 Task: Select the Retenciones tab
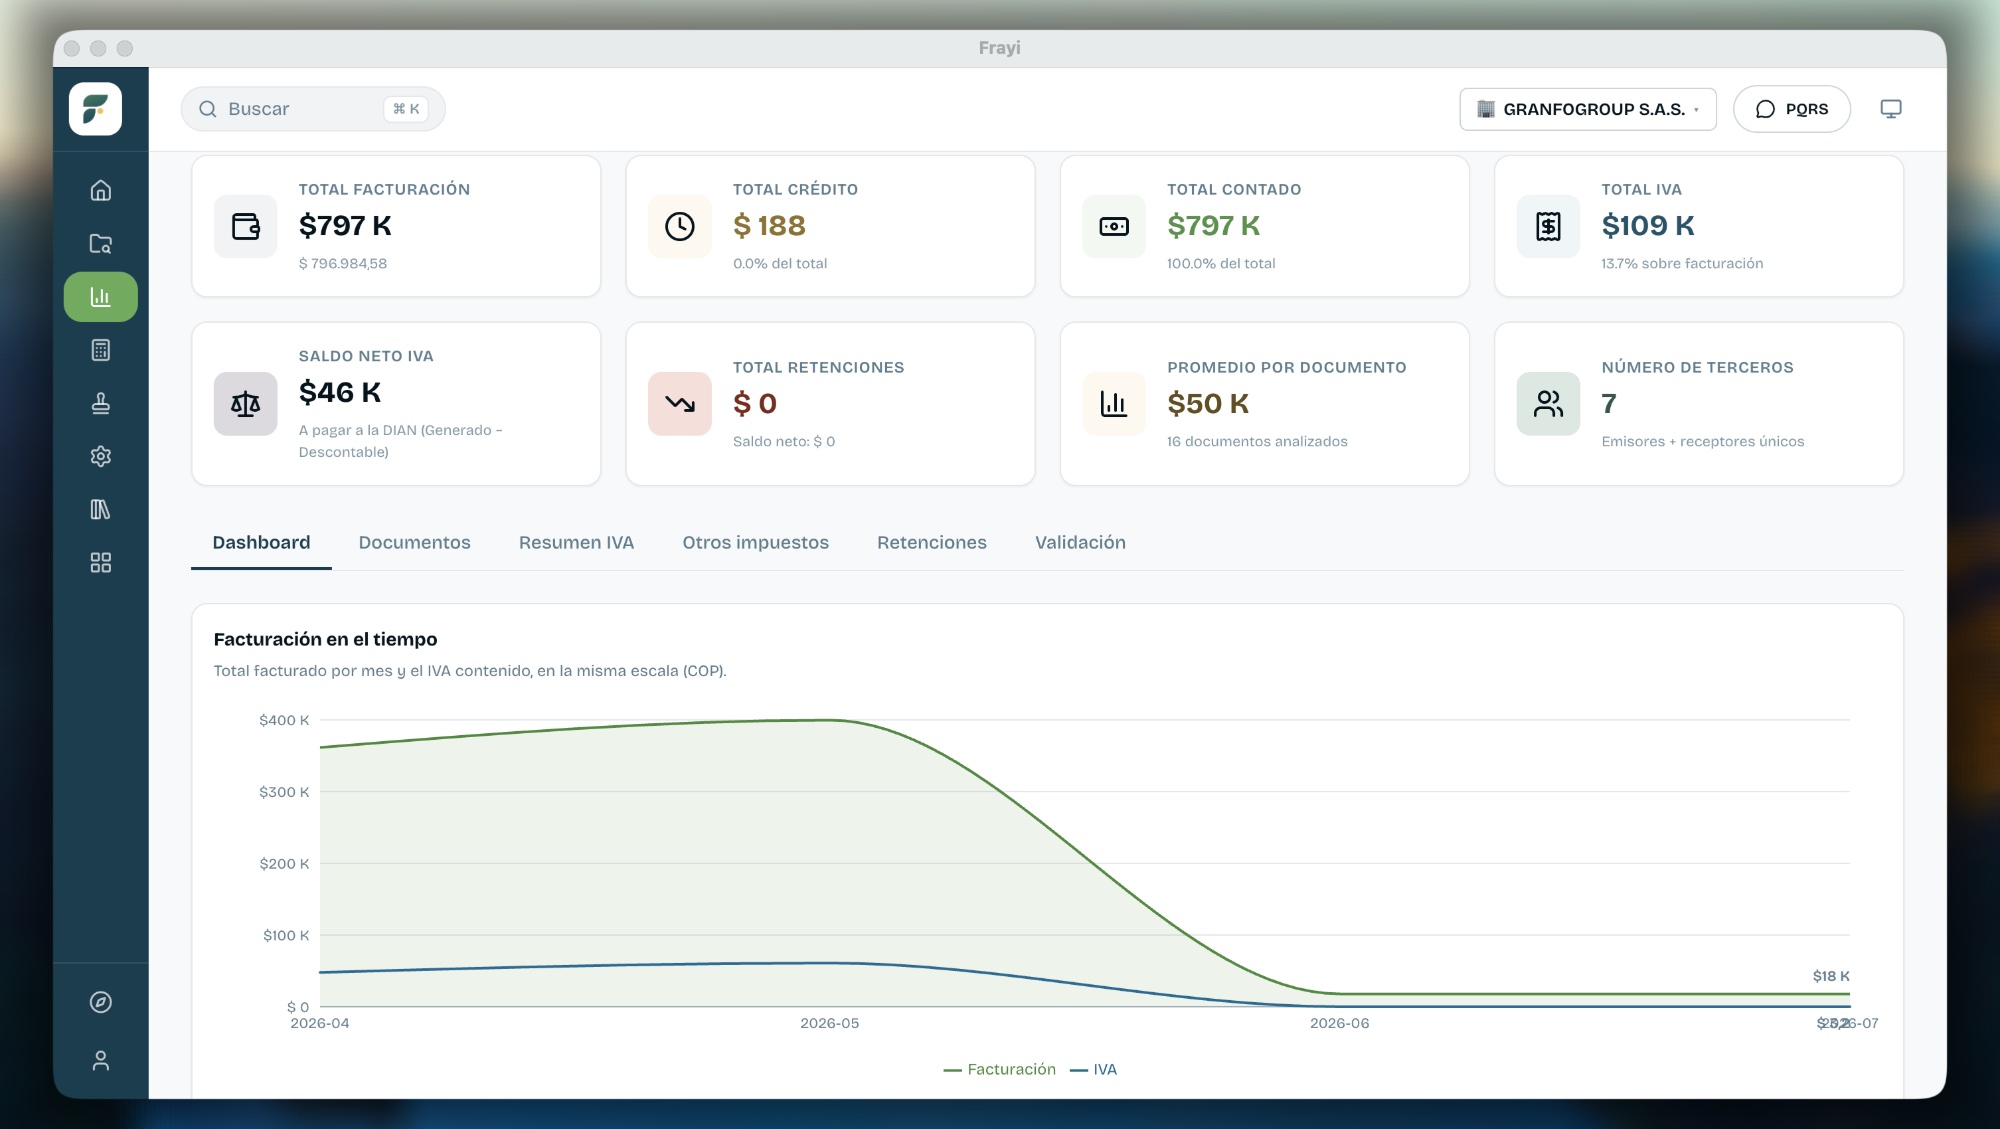(x=931, y=542)
